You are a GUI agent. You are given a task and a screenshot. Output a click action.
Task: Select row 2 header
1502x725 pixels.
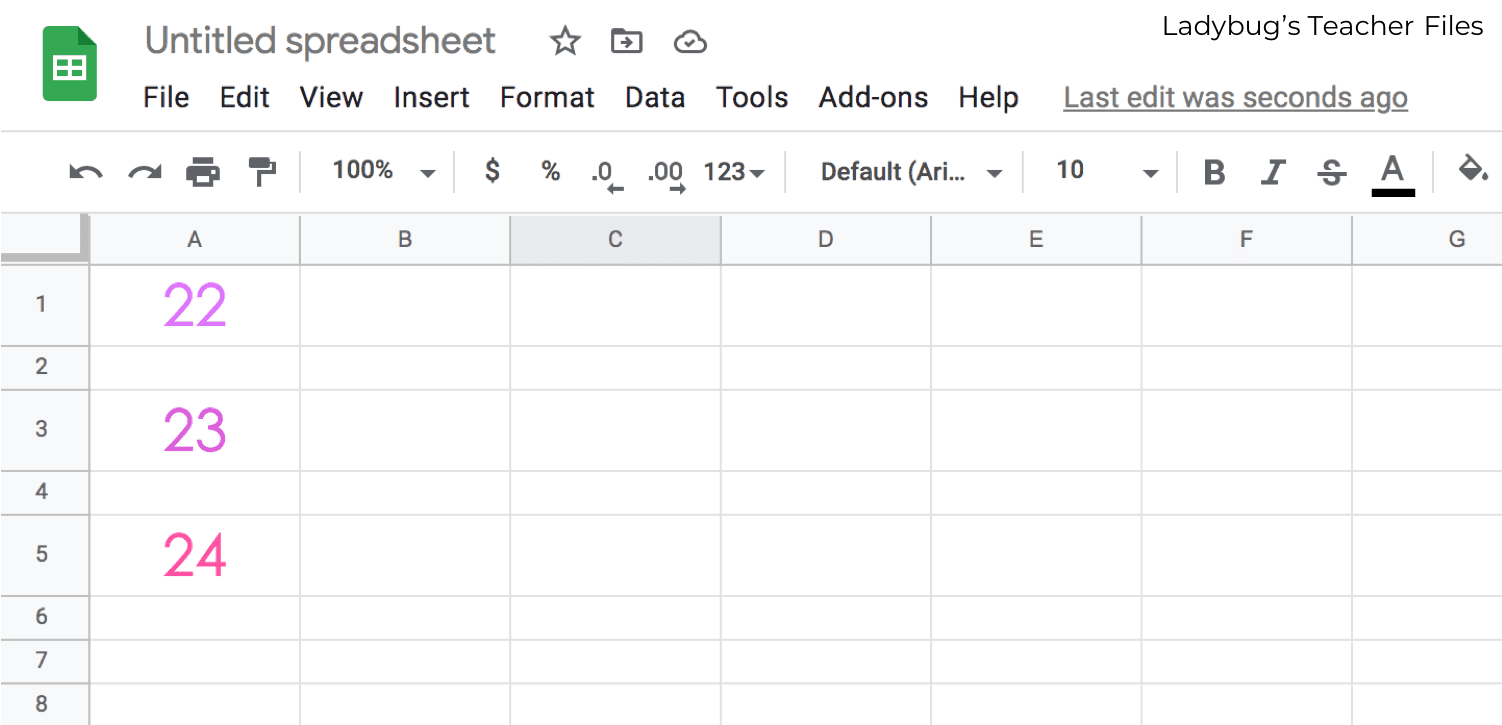tap(44, 367)
